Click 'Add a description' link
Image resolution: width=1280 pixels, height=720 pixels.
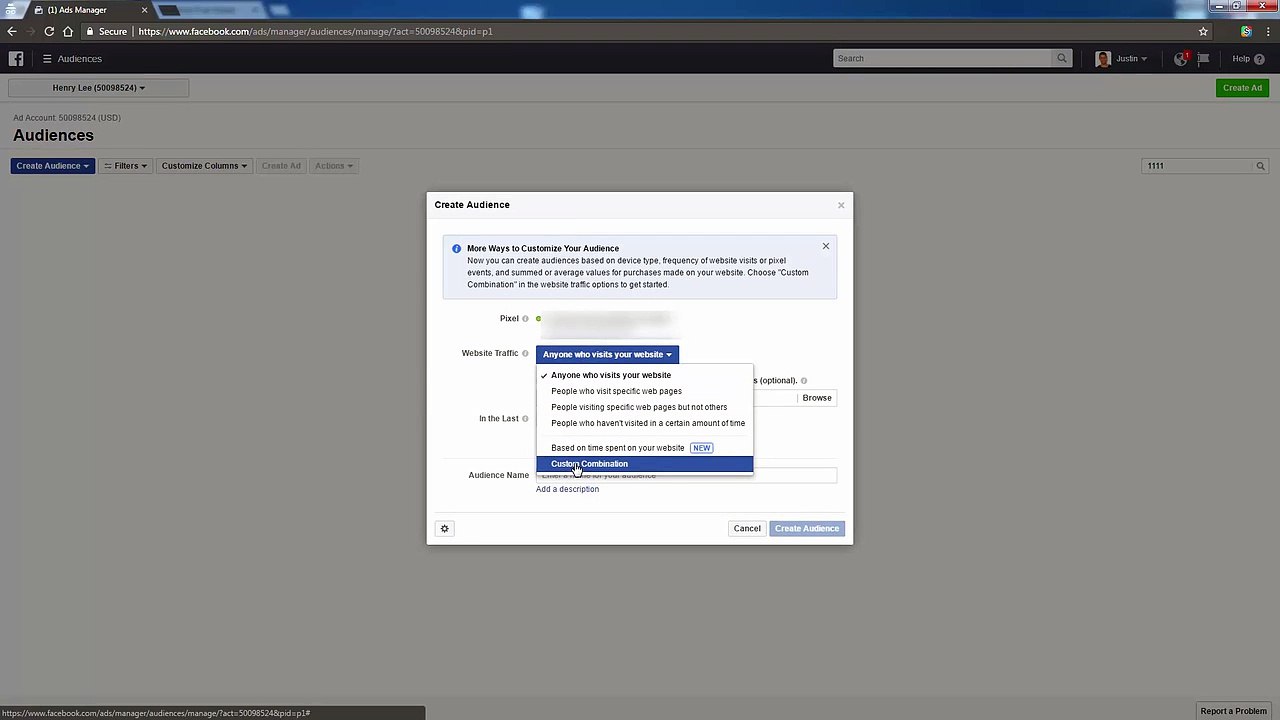click(567, 489)
